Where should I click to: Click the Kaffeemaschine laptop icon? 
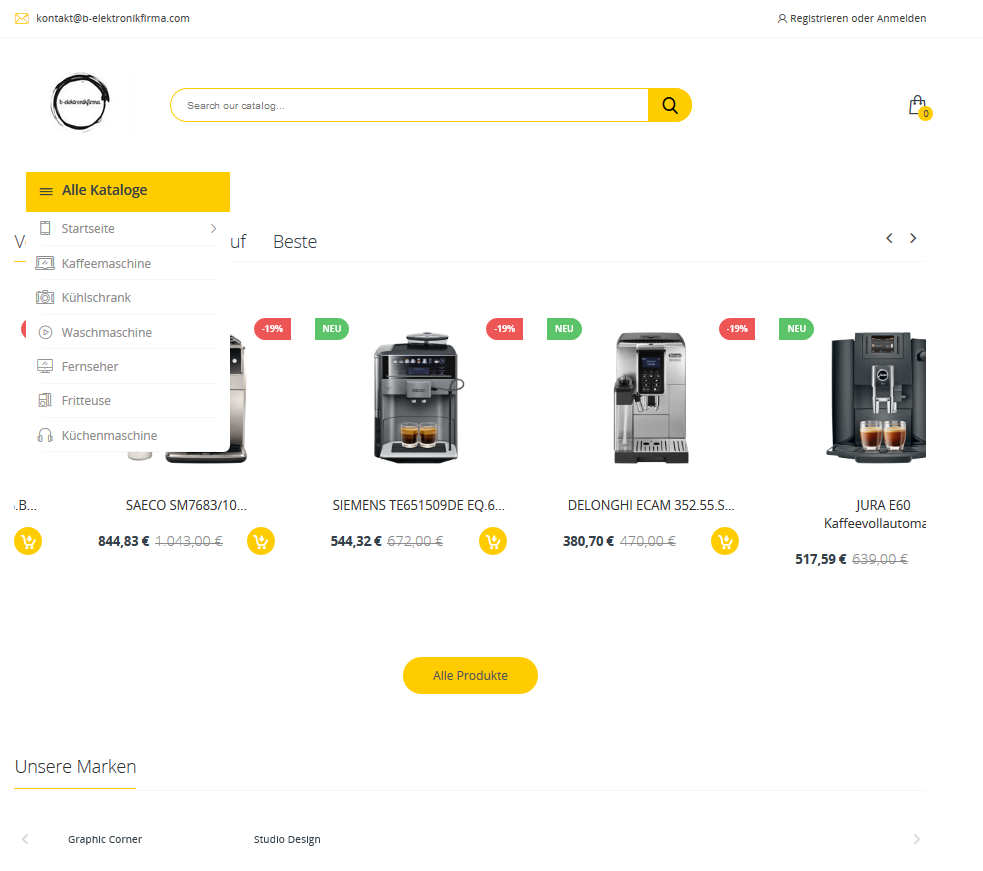[x=45, y=263]
